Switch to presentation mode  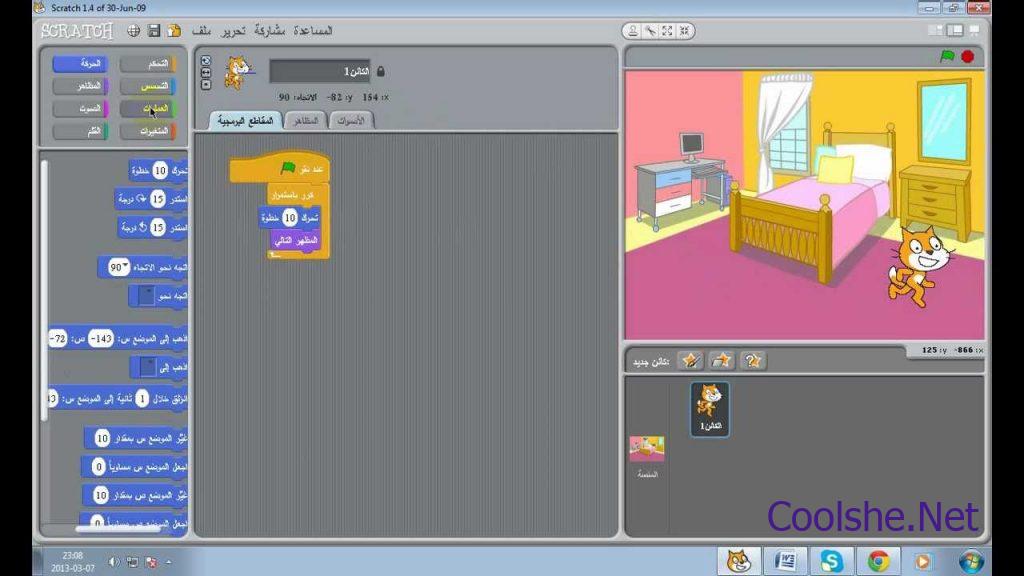975,31
